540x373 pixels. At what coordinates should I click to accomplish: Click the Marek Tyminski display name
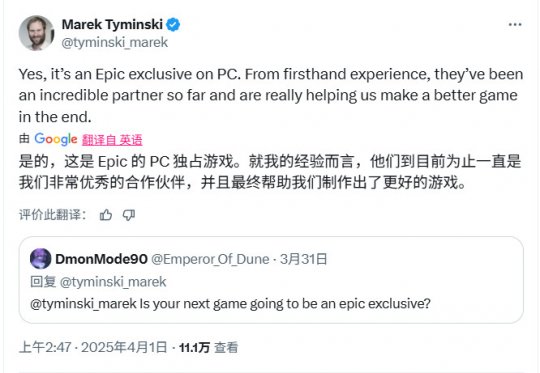click(112, 25)
